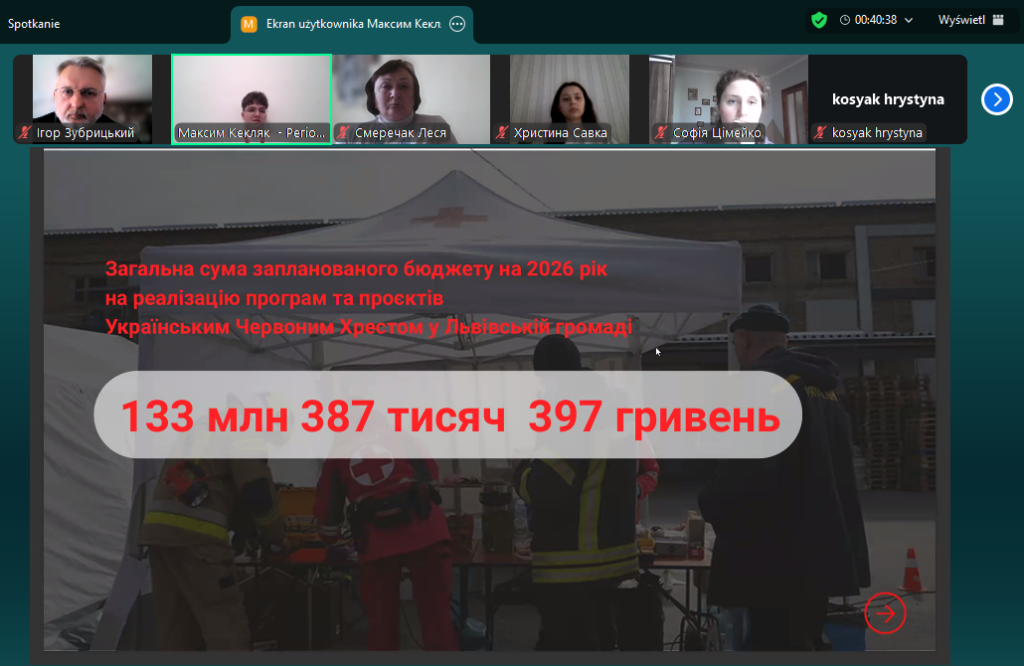
Task: Select the Spotkanie tab
Action: pyautogui.click(x=34, y=24)
